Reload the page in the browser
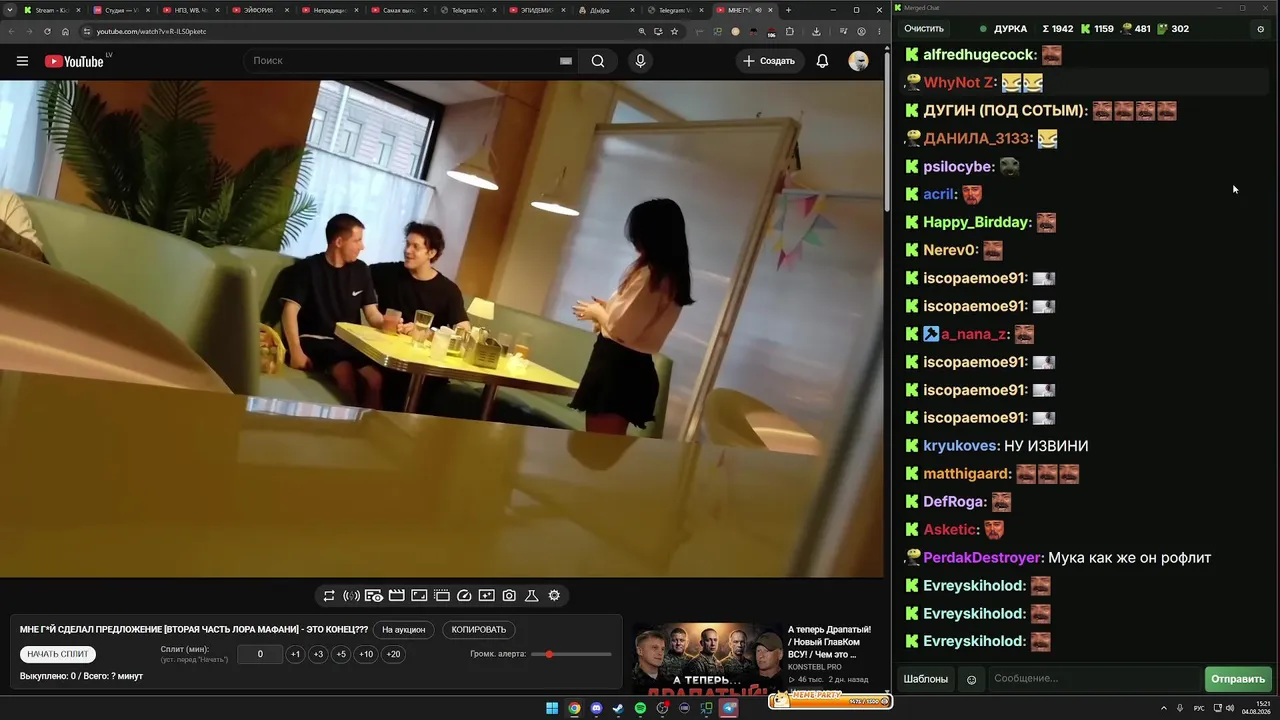This screenshot has height=720, width=1280. 47,31
